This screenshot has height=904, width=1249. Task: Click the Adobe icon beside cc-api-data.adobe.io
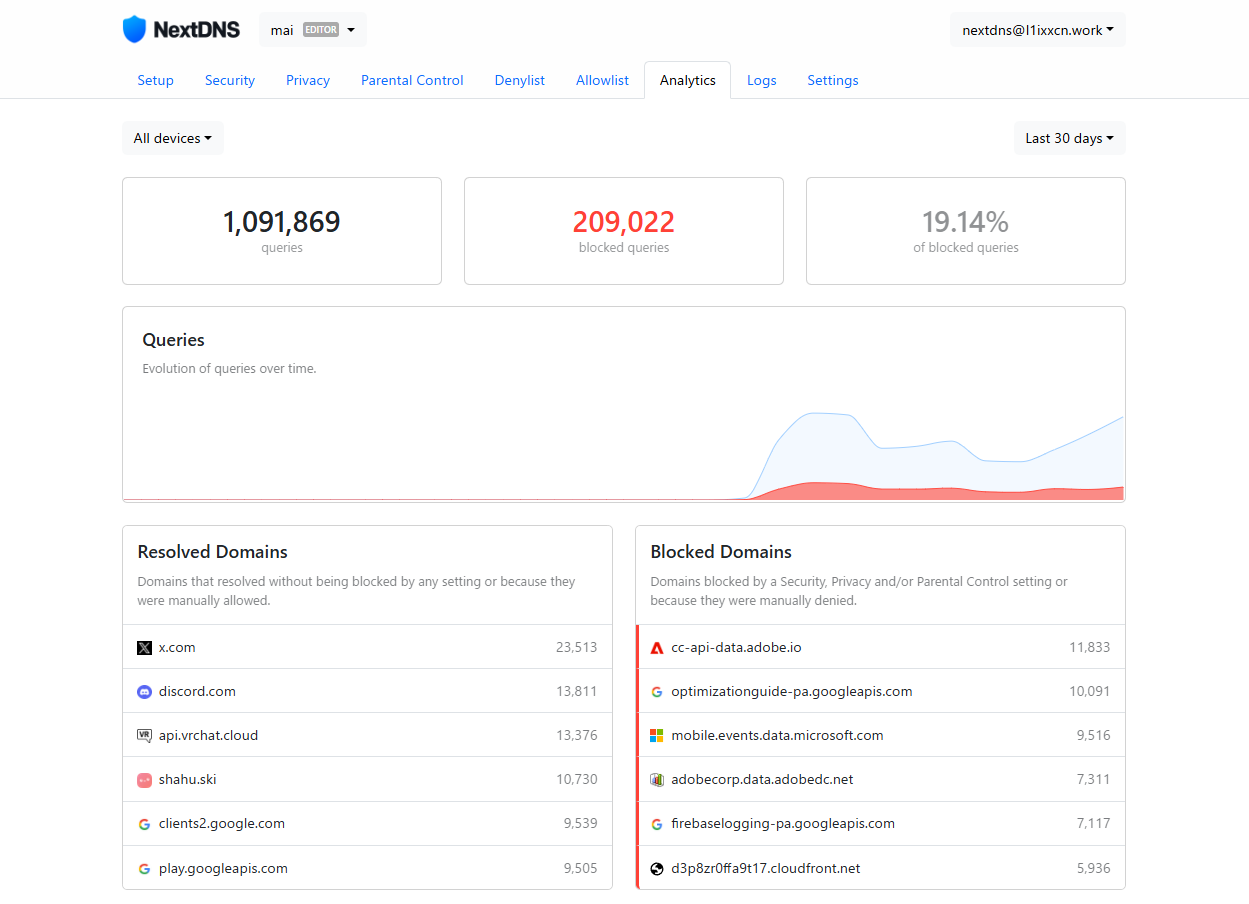click(657, 648)
